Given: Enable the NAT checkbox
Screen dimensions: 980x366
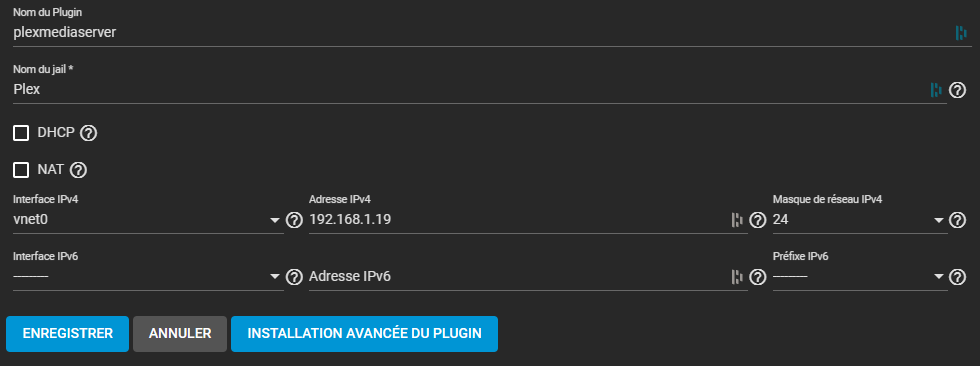Looking at the screenshot, I should point(21,170).
